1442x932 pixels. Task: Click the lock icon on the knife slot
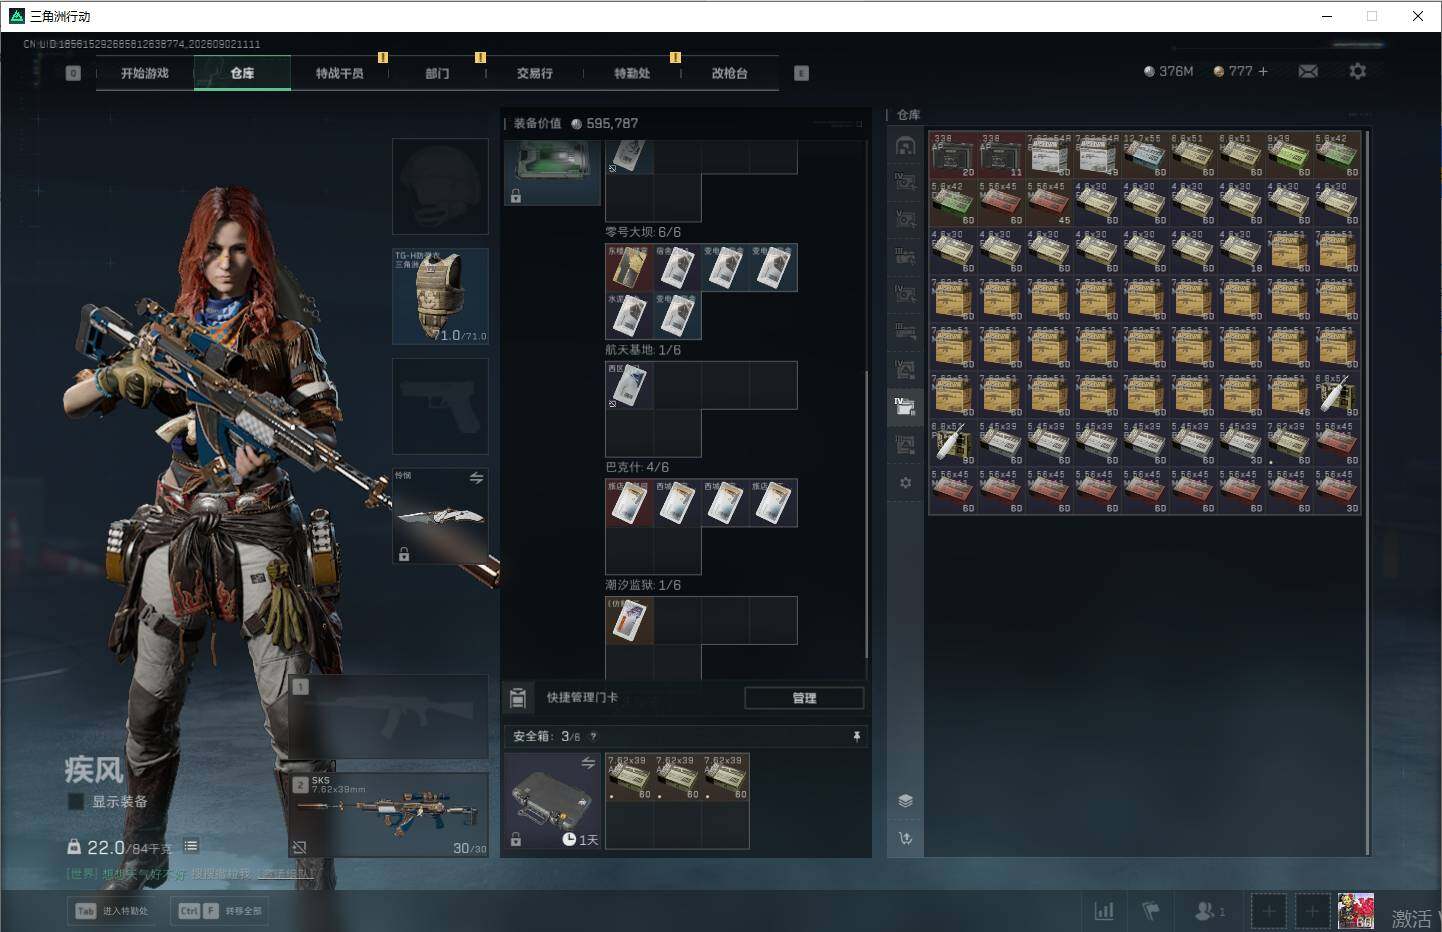[404, 554]
